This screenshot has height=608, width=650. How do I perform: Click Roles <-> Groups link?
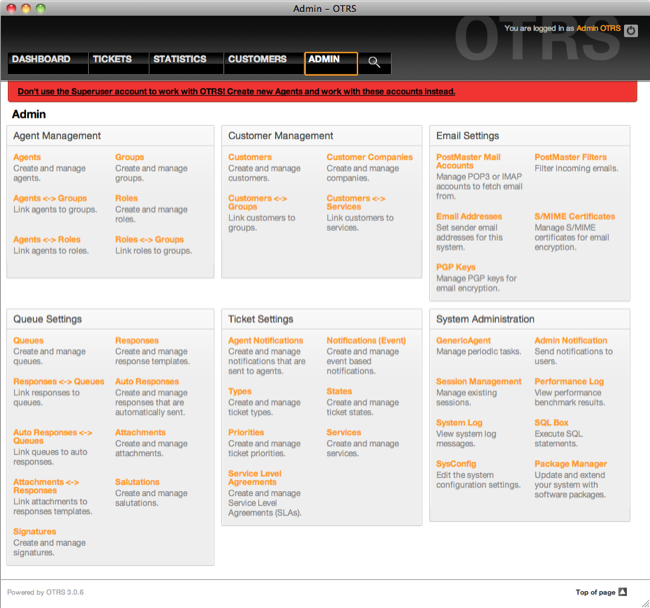149,240
